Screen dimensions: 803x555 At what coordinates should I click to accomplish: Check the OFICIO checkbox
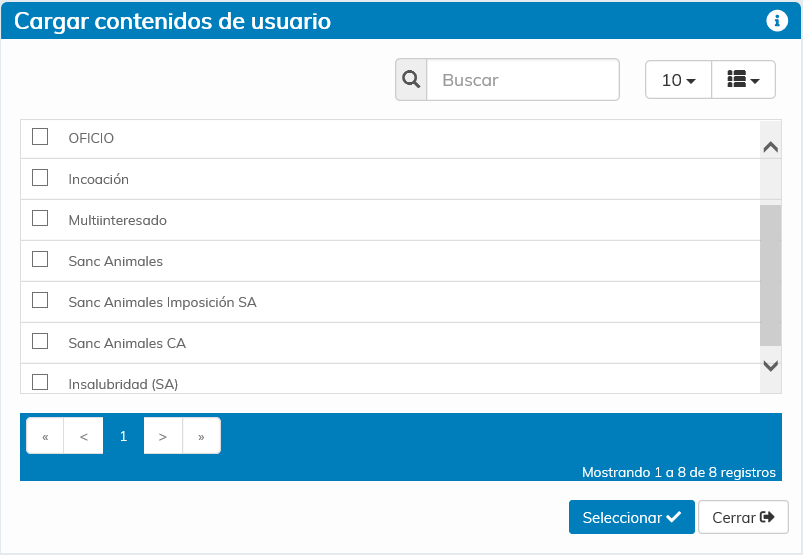pyautogui.click(x=40, y=137)
